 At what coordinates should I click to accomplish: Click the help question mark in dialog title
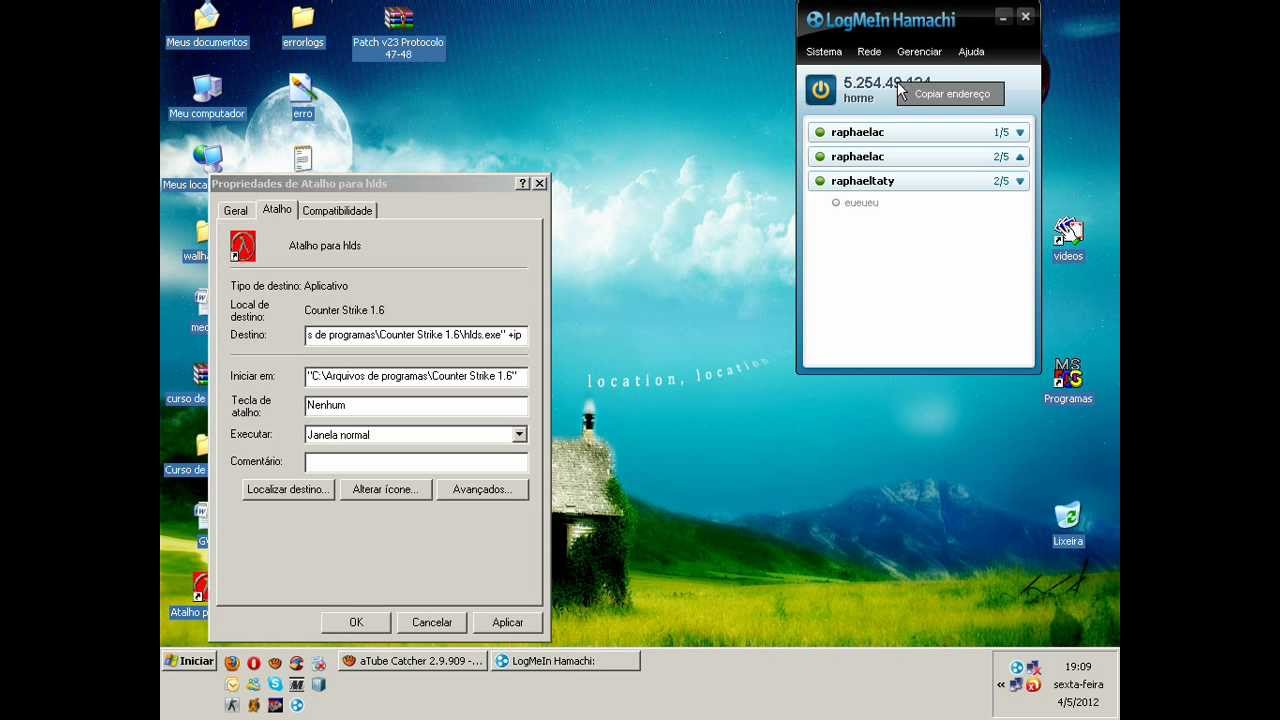pyautogui.click(x=523, y=184)
